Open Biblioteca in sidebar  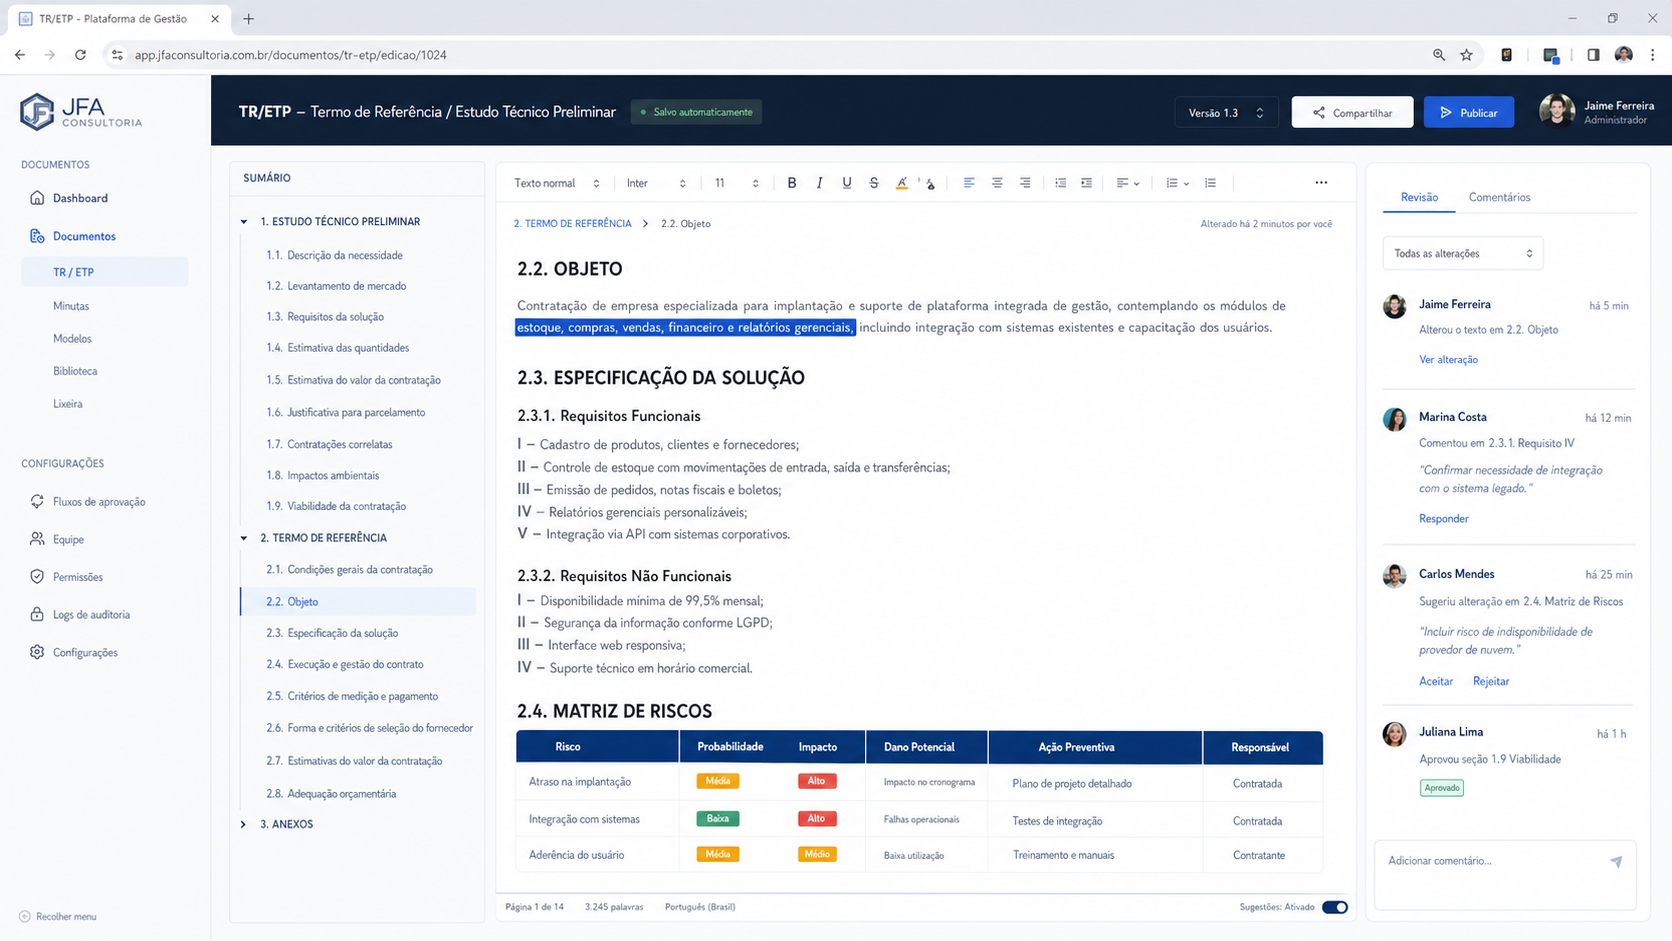pyautogui.click(x=75, y=371)
